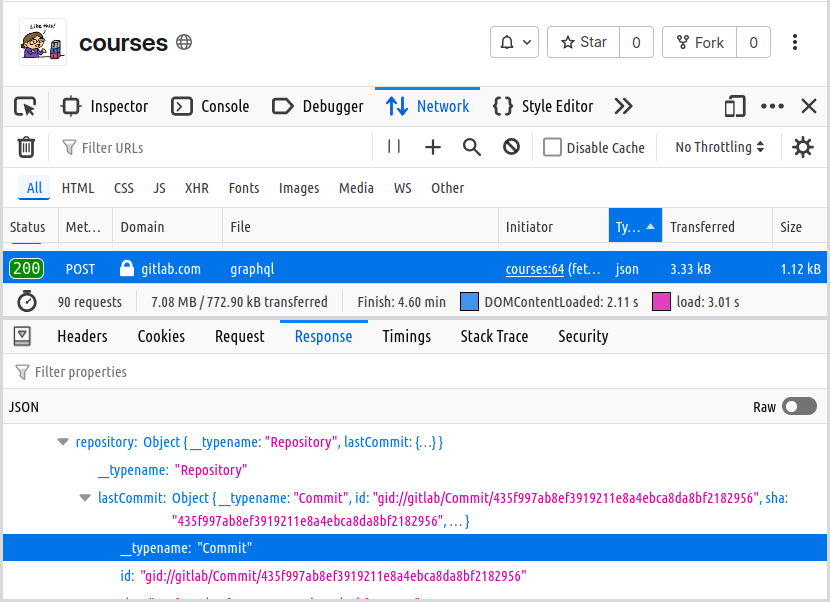Open network settings gear icon
The height and width of the screenshot is (602, 830).
pyautogui.click(x=802, y=147)
